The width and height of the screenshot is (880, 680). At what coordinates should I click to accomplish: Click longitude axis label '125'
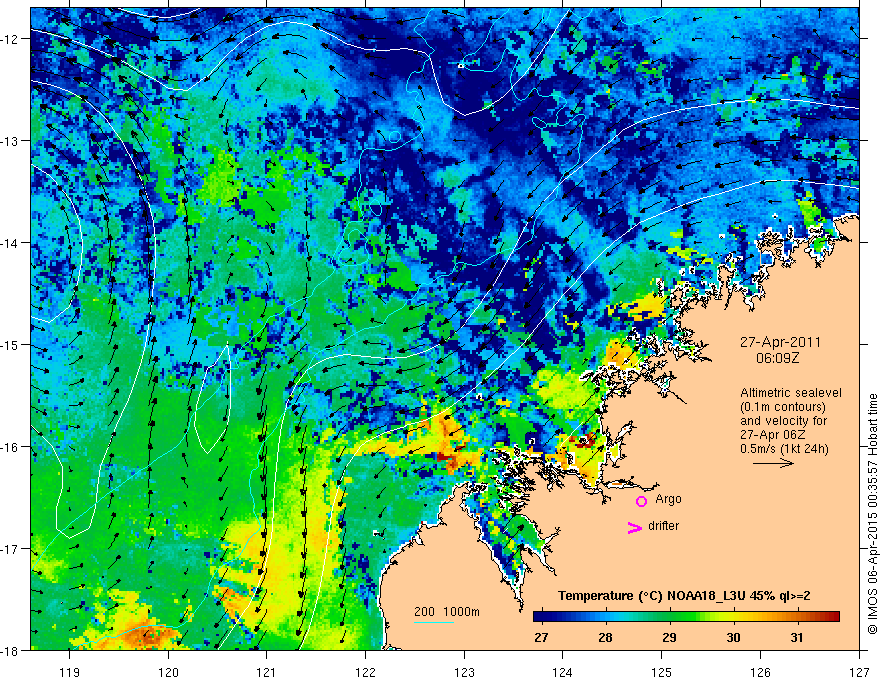pos(662,672)
